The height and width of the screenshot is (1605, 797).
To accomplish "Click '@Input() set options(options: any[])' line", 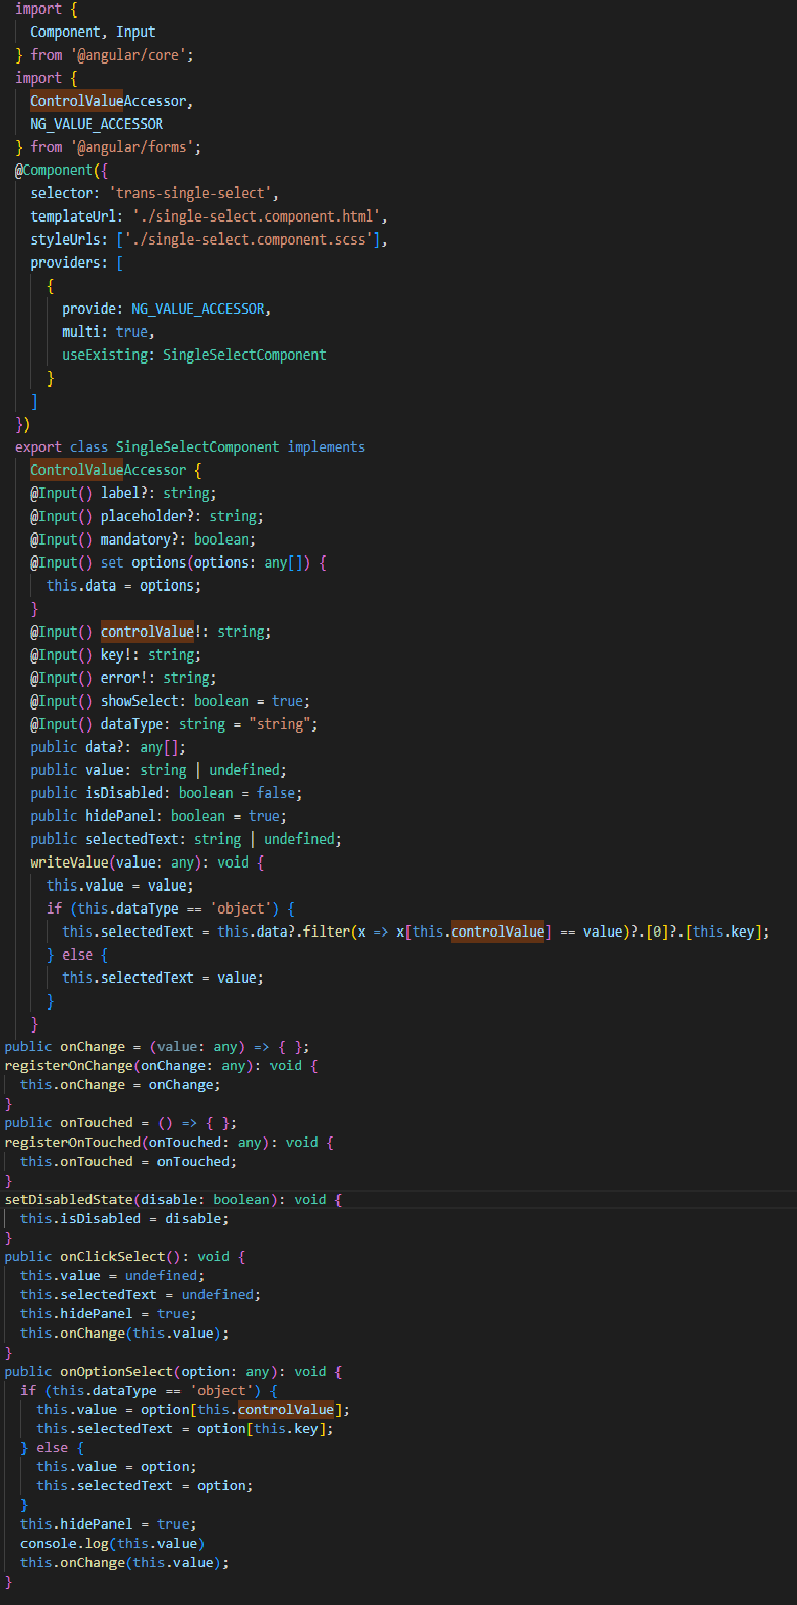I will click(x=178, y=562).
